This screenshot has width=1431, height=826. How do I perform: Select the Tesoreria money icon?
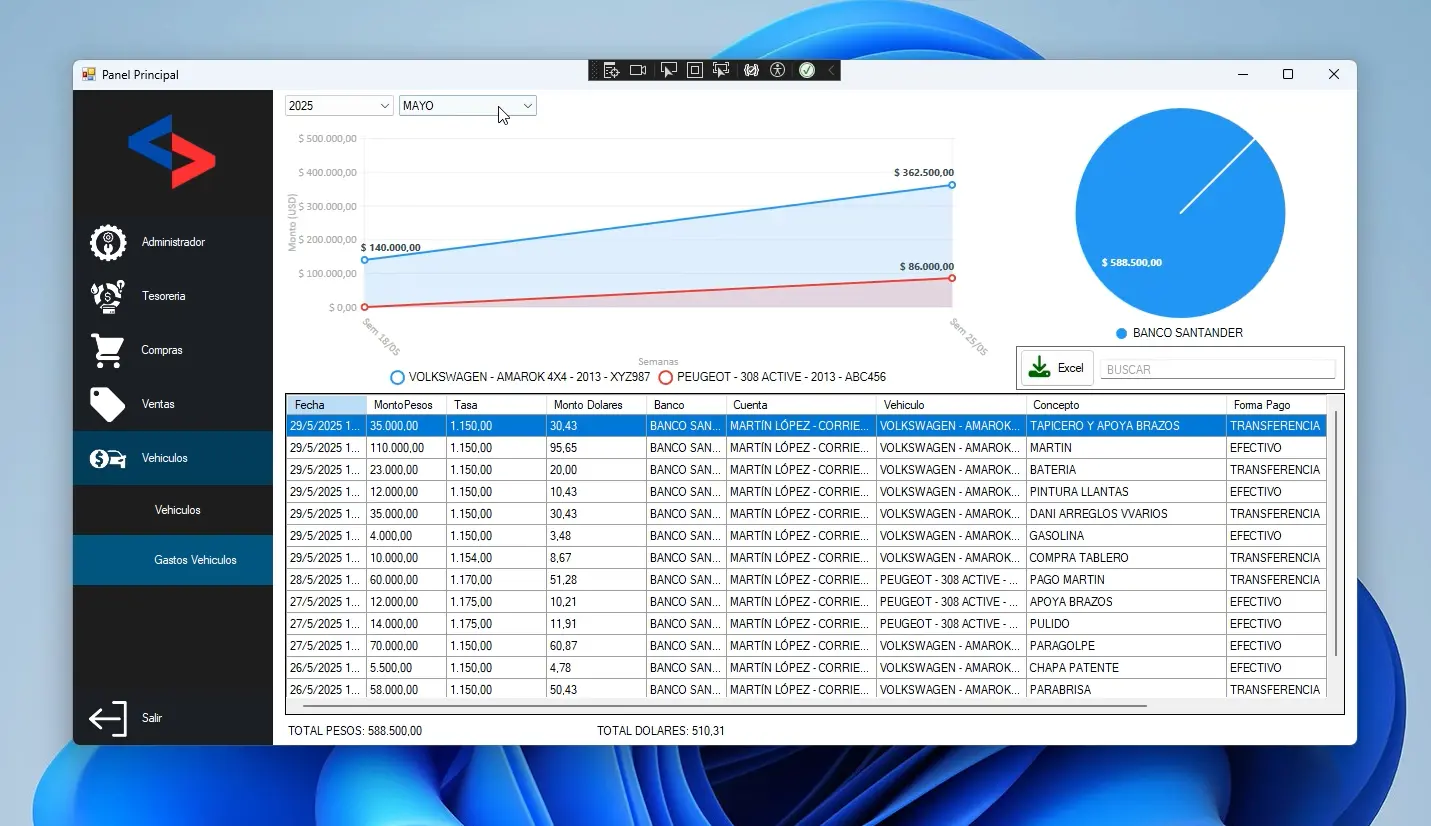(107, 296)
